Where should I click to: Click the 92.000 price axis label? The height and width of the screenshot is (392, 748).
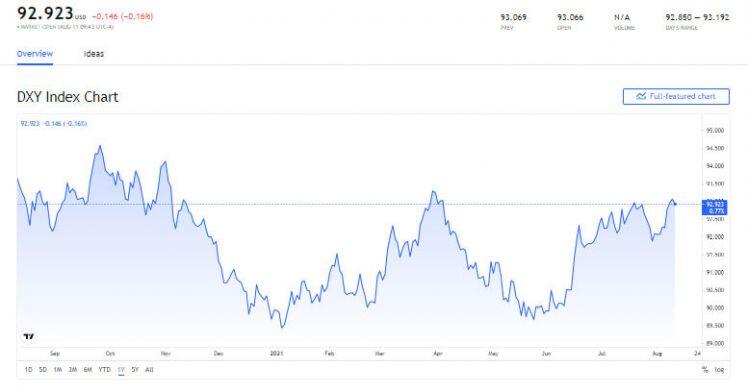point(715,237)
